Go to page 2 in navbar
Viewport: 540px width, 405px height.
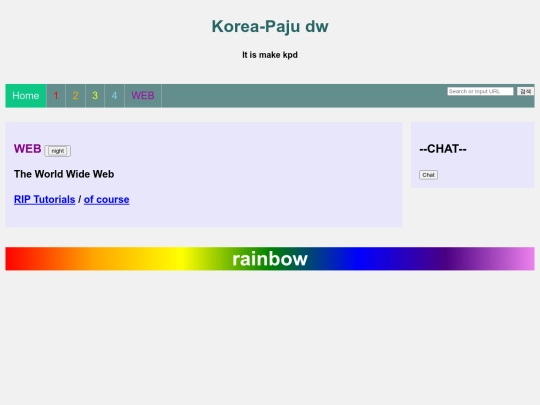[75, 96]
